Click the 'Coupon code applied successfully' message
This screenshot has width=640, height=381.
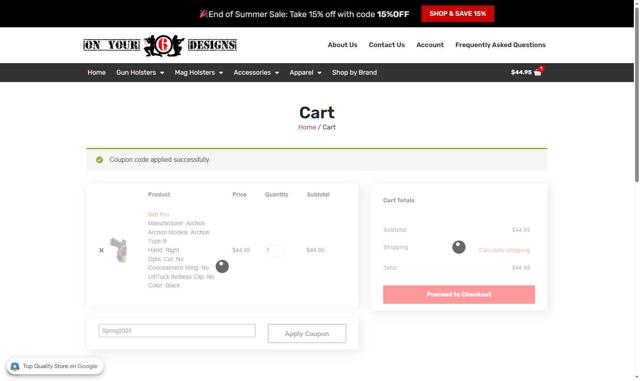[x=159, y=160]
